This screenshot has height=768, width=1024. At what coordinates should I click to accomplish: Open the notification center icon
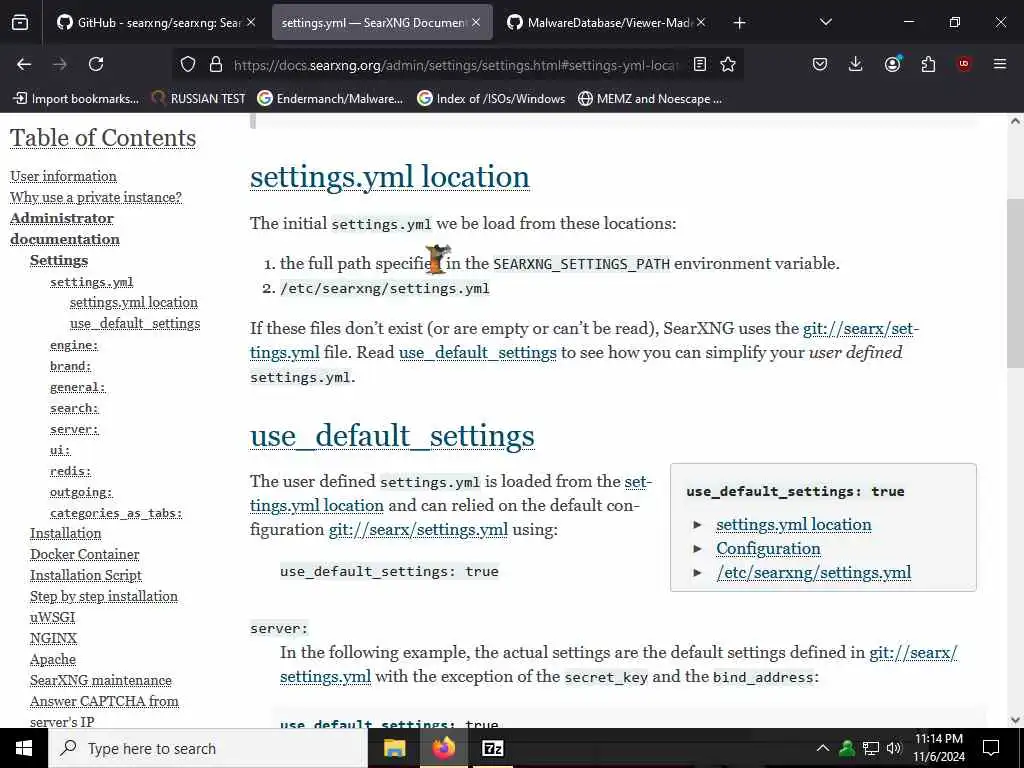tap(991, 748)
